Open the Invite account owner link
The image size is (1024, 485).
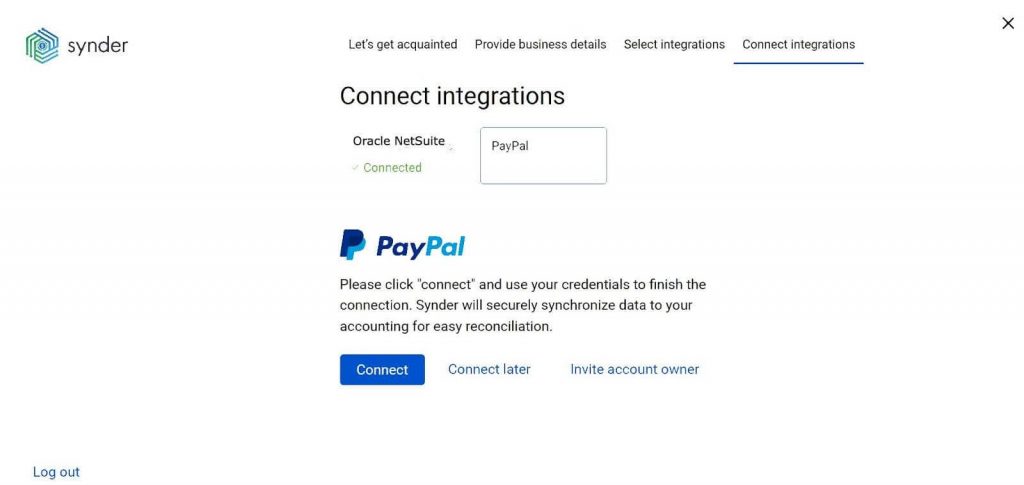coord(634,370)
